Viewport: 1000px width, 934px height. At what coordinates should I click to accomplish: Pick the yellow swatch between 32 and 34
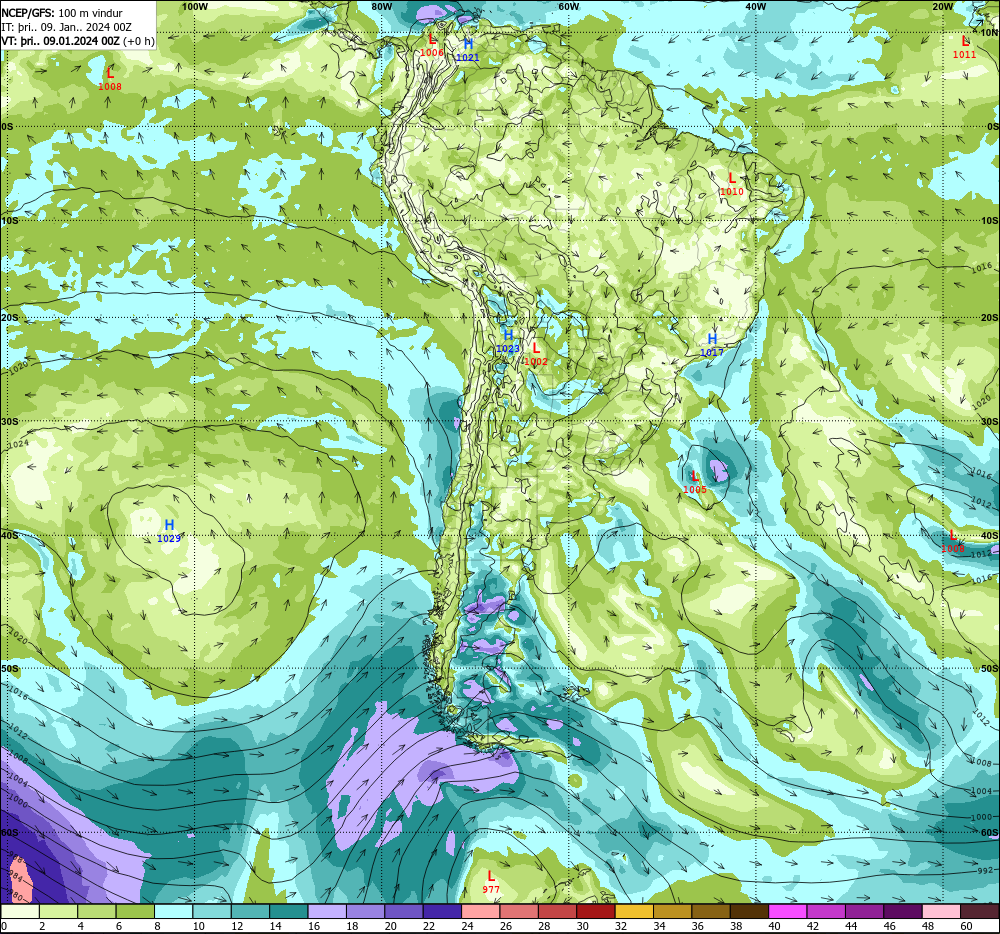click(635, 912)
